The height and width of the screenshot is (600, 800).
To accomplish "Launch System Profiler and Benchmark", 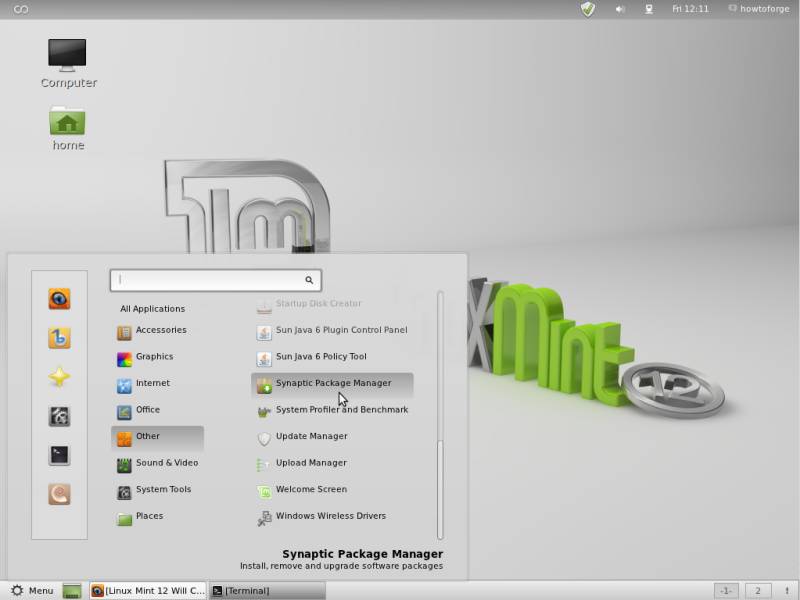I will coord(332,410).
